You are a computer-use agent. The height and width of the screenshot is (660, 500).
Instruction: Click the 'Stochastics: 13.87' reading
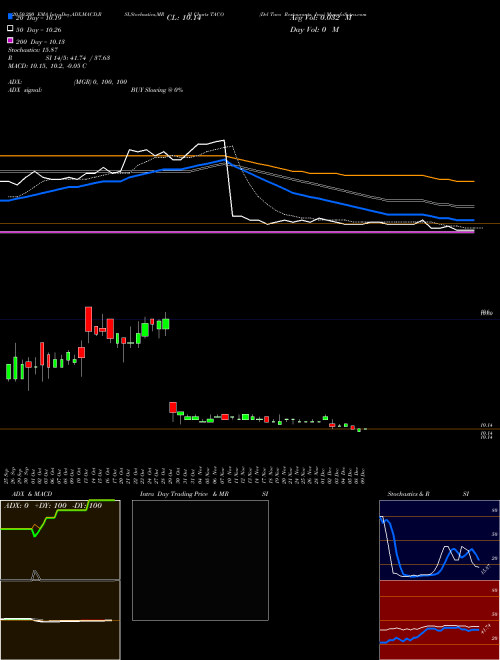[33, 50]
